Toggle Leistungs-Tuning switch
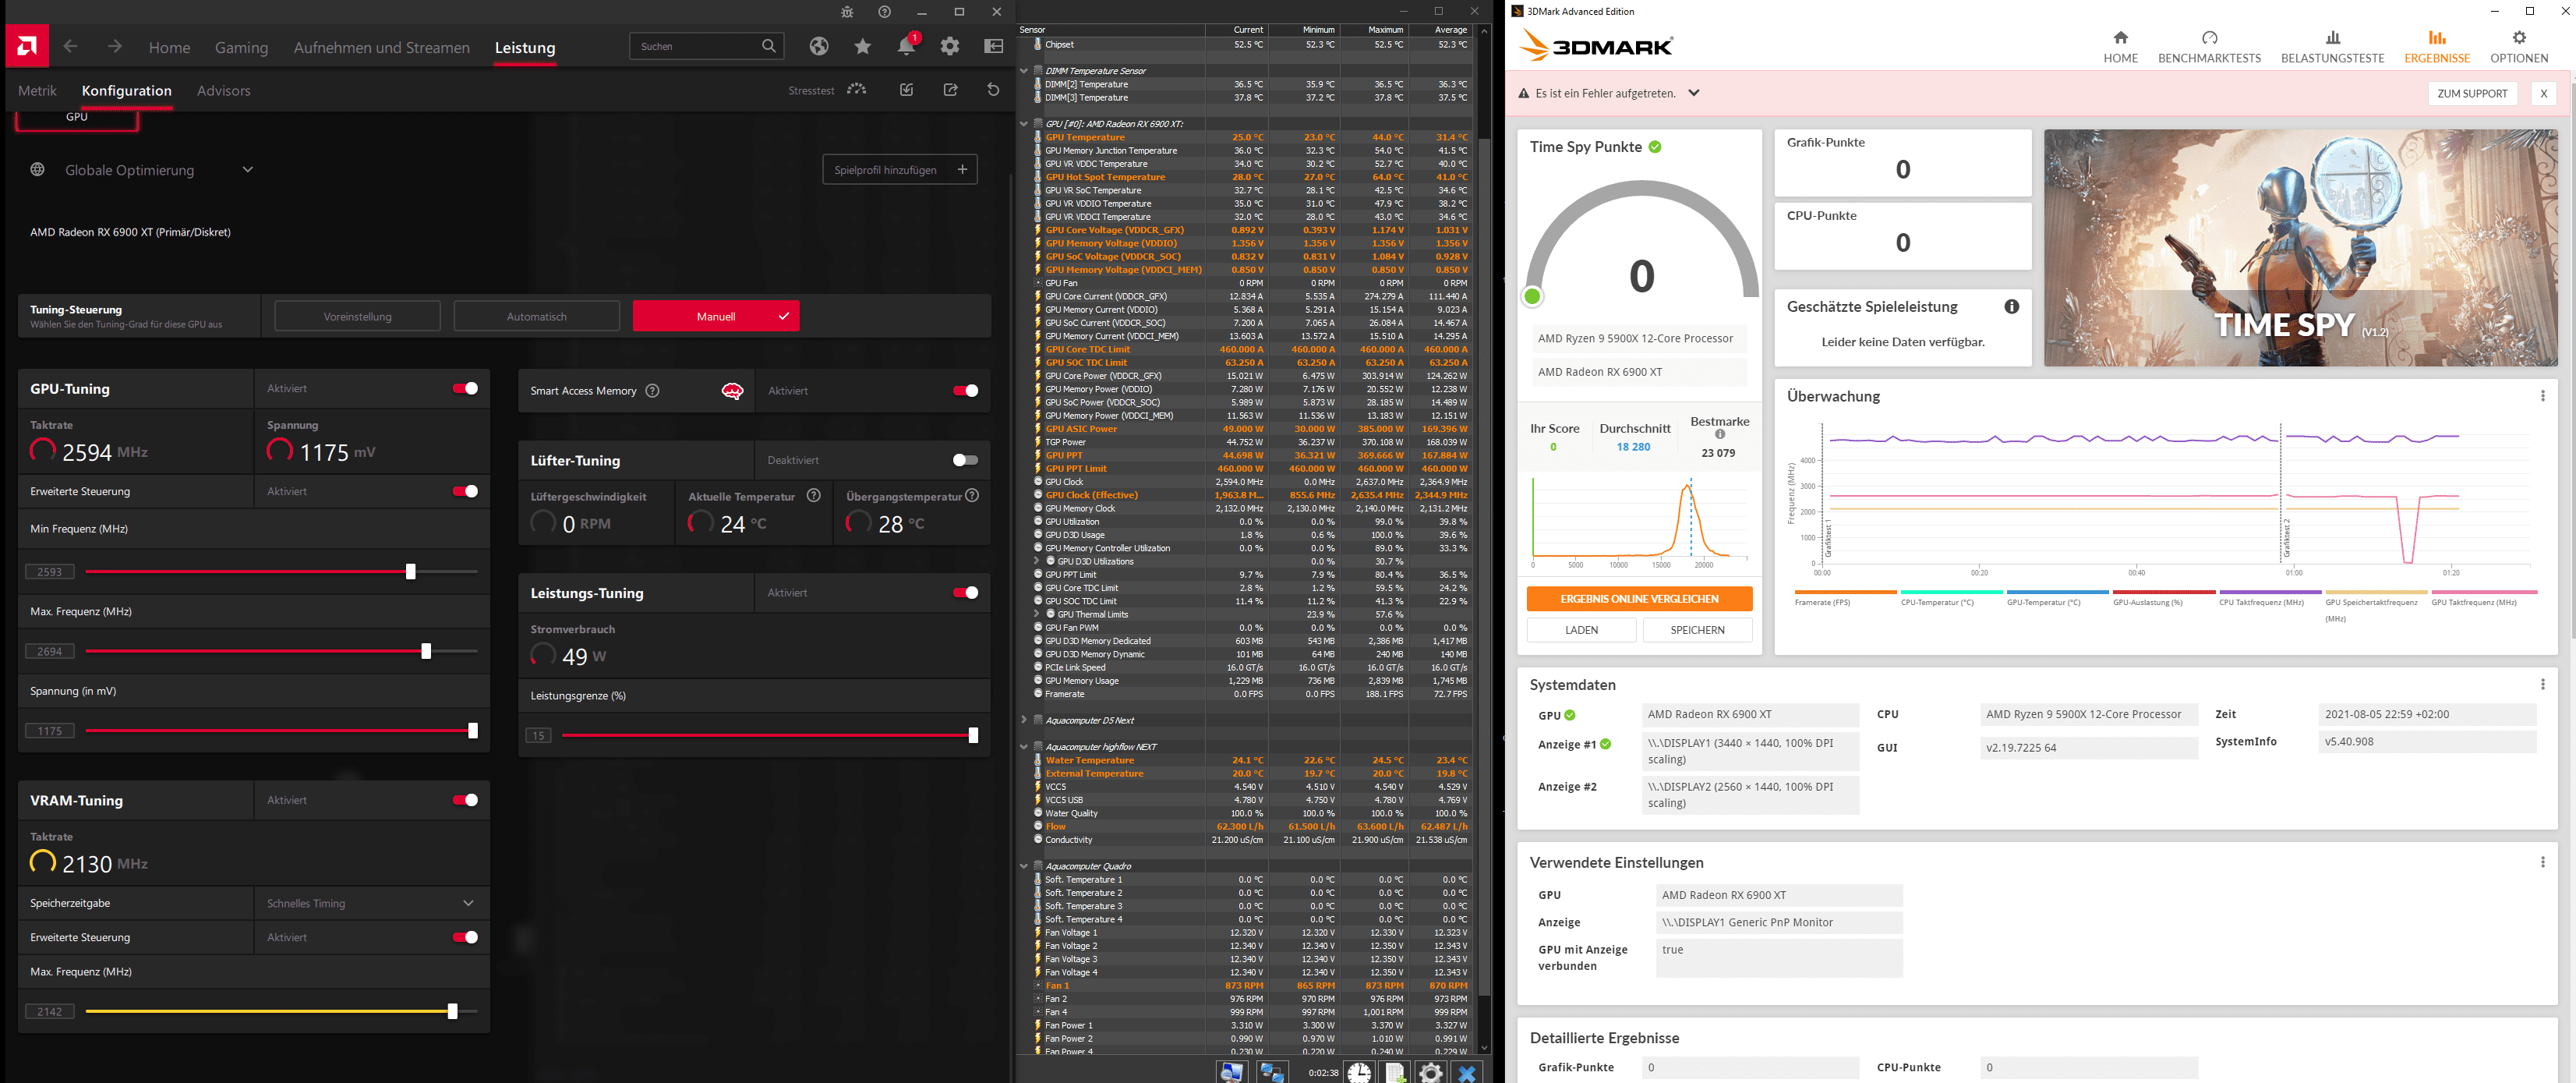This screenshot has height=1083, width=2576. coord(965,593)
